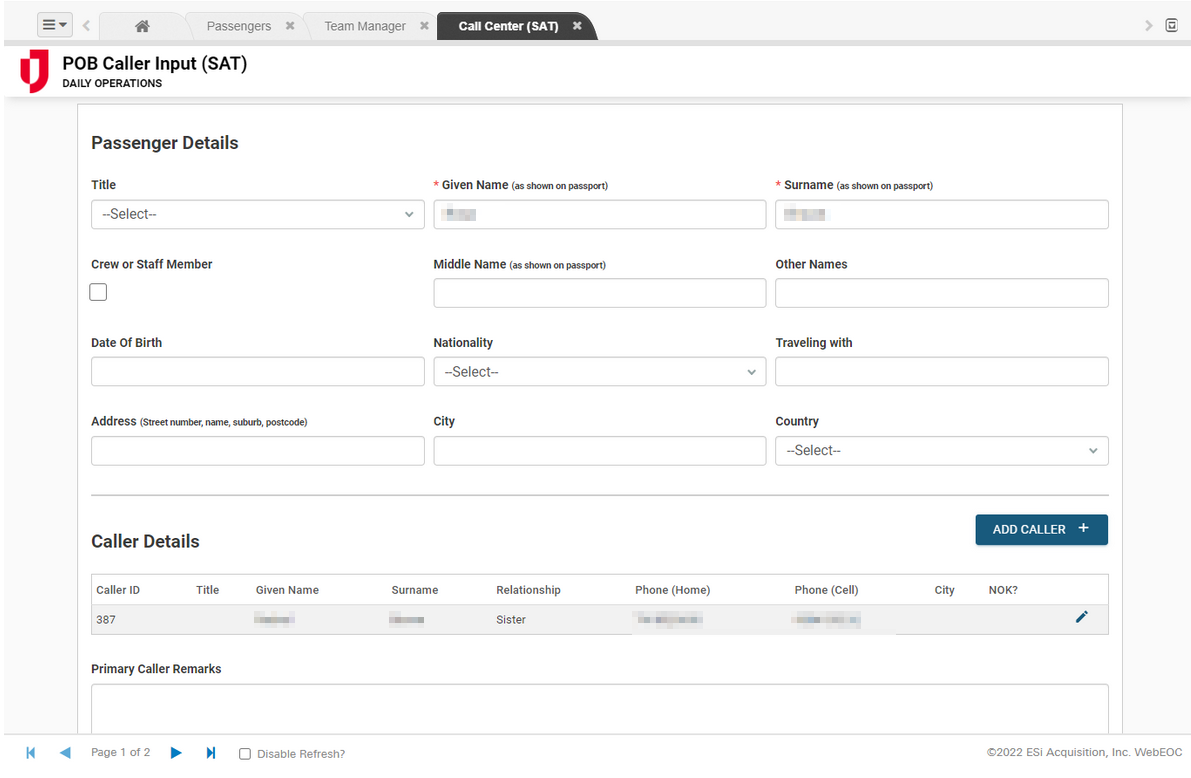Edit caller 387 with pencil icon
1191x778 pixels.
1081,618
